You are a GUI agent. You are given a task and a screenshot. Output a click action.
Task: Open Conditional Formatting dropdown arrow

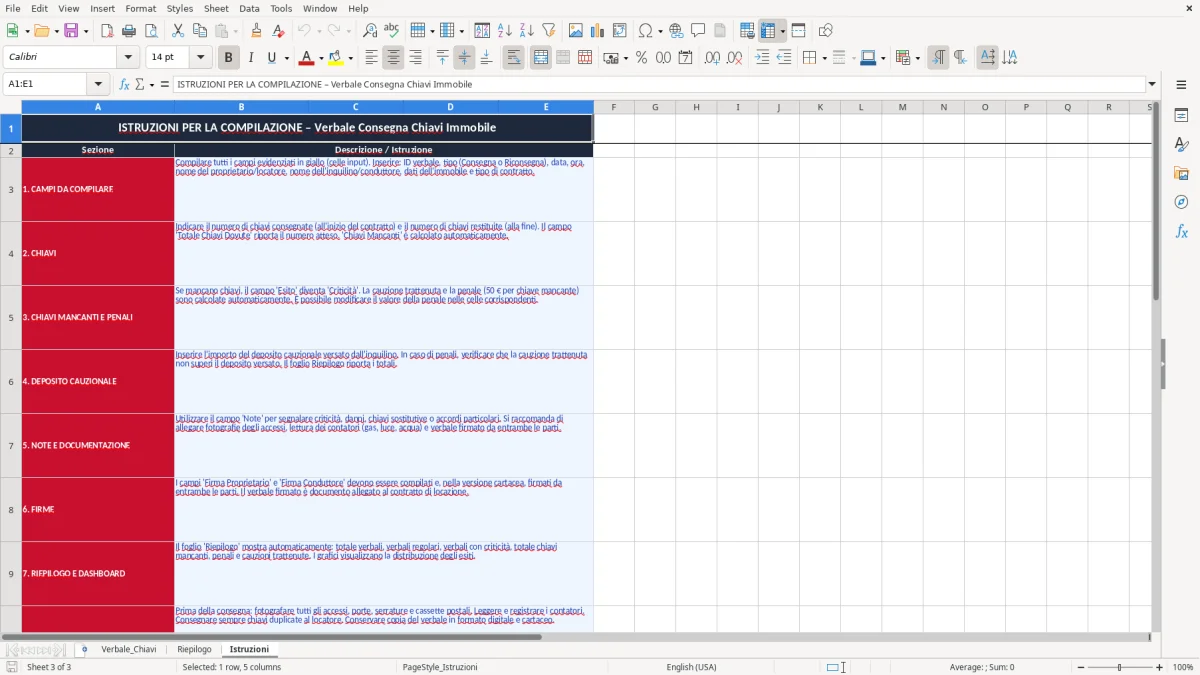click(x=917, y=58)
